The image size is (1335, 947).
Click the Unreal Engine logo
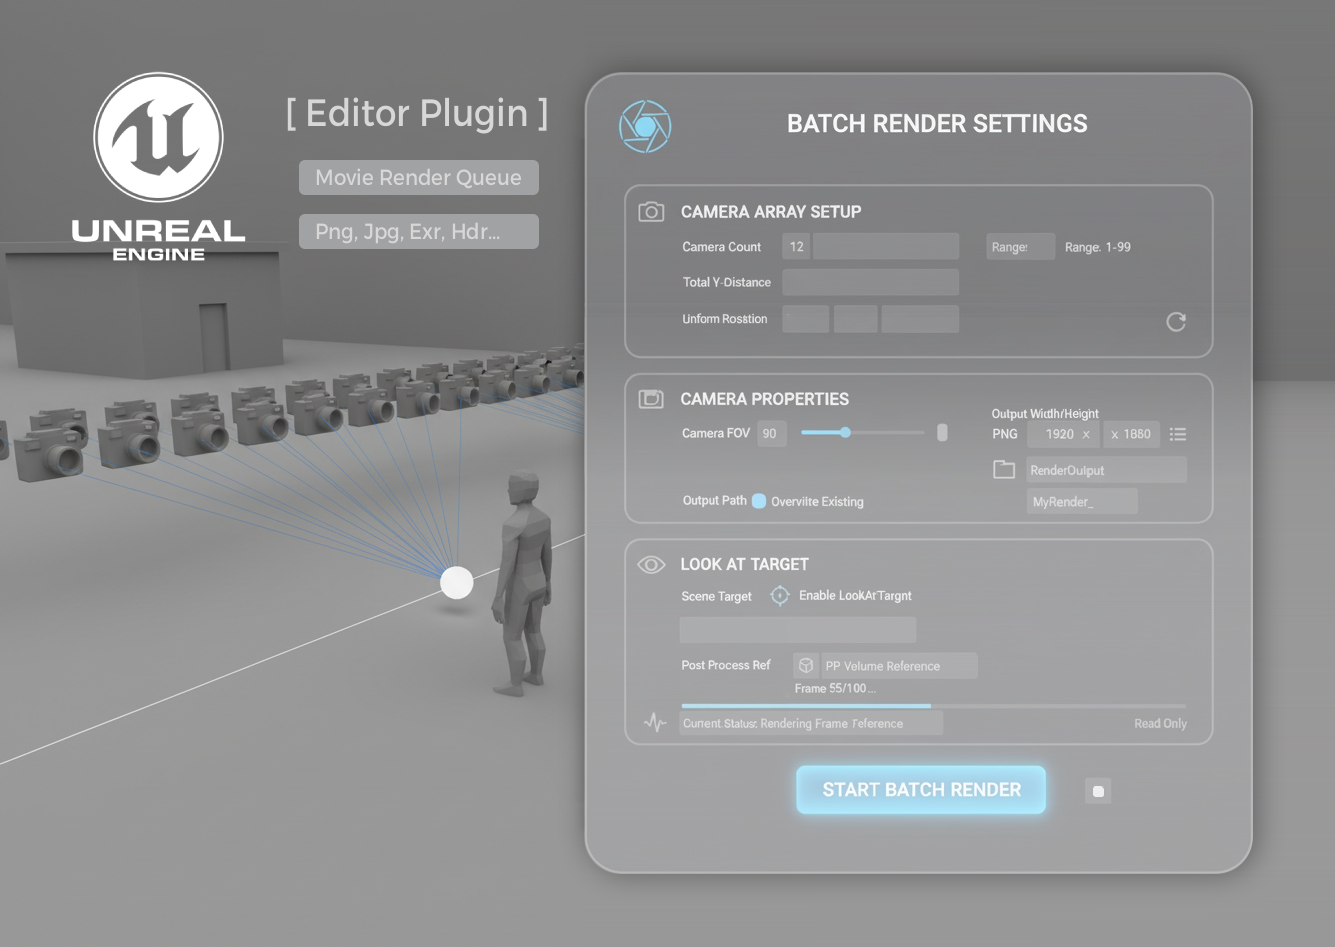[158, 167]
